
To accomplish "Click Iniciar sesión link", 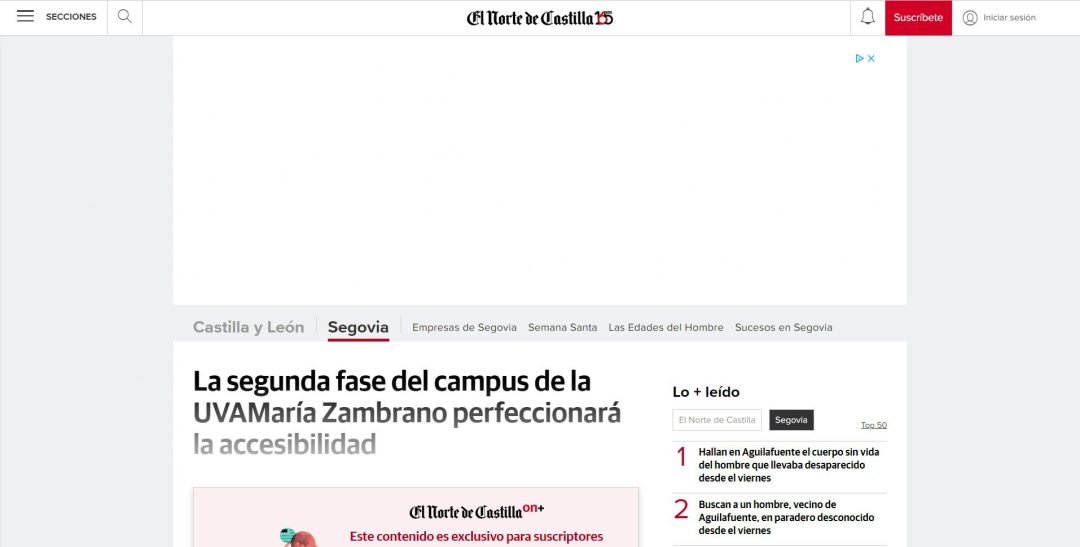I will click(x=1009, y=18).
